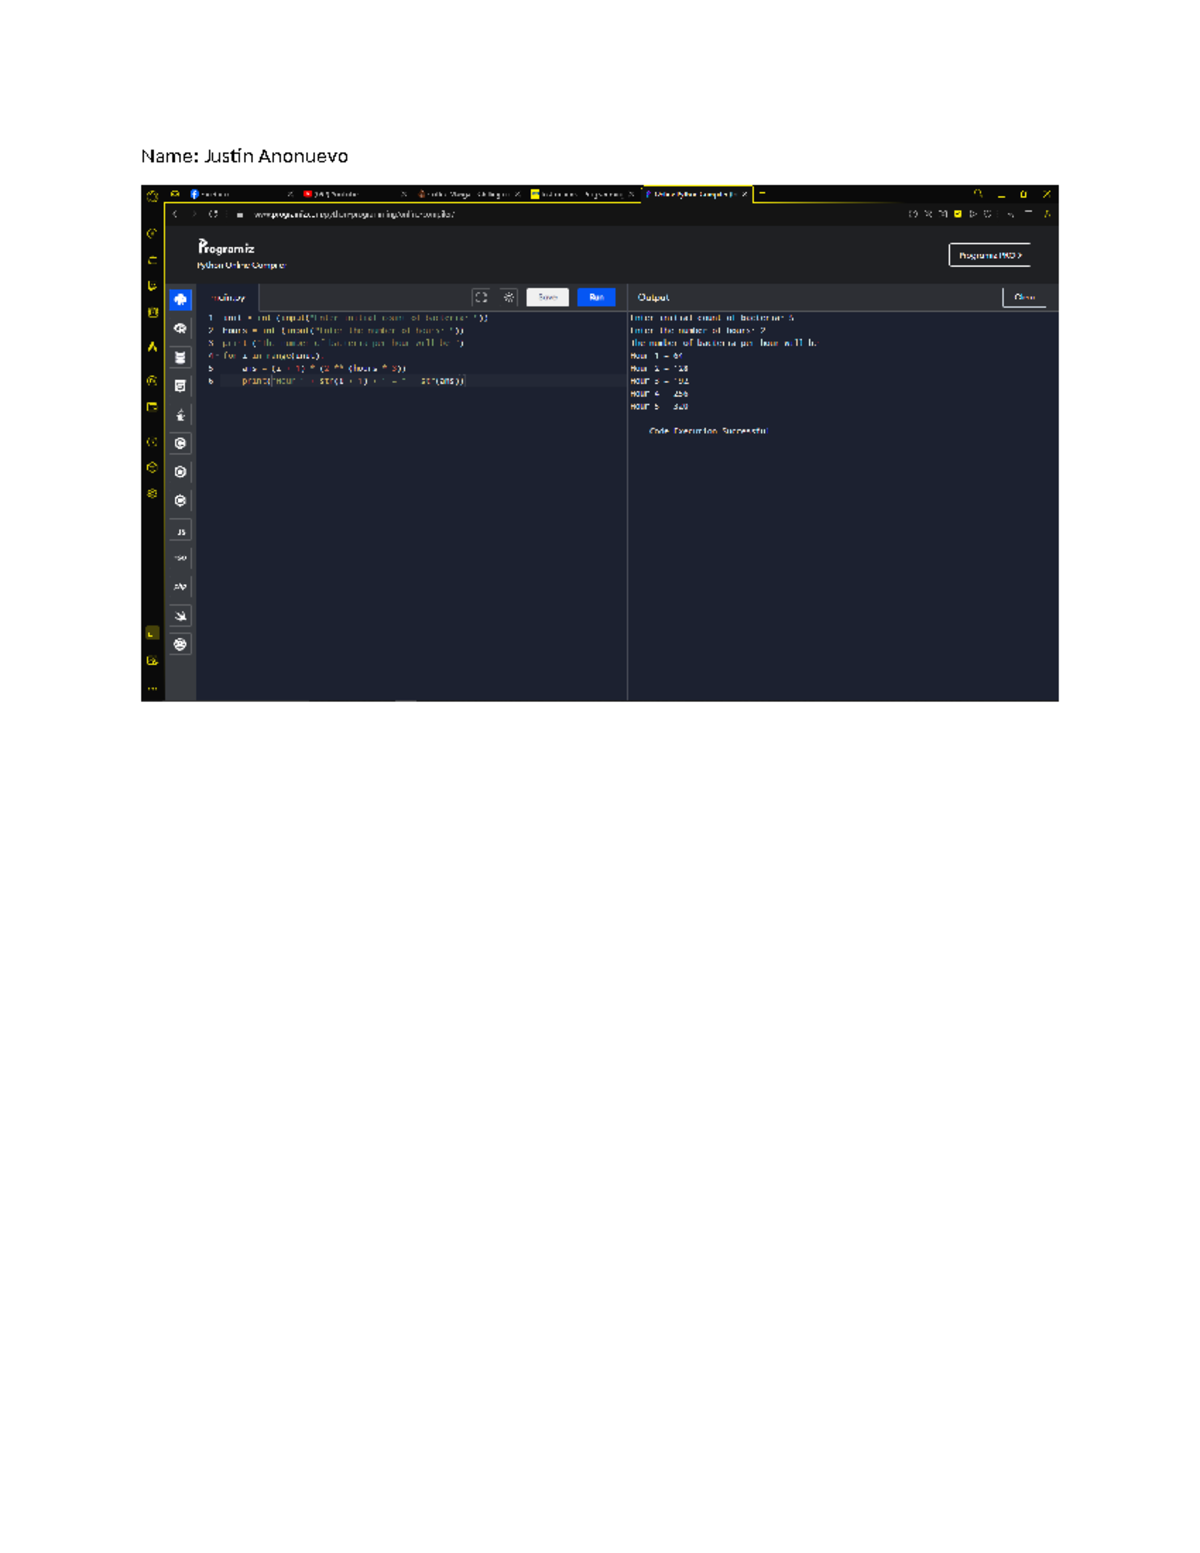
Task: Select the Python icon in the language sidebar
Action: [x=180, y=298]
